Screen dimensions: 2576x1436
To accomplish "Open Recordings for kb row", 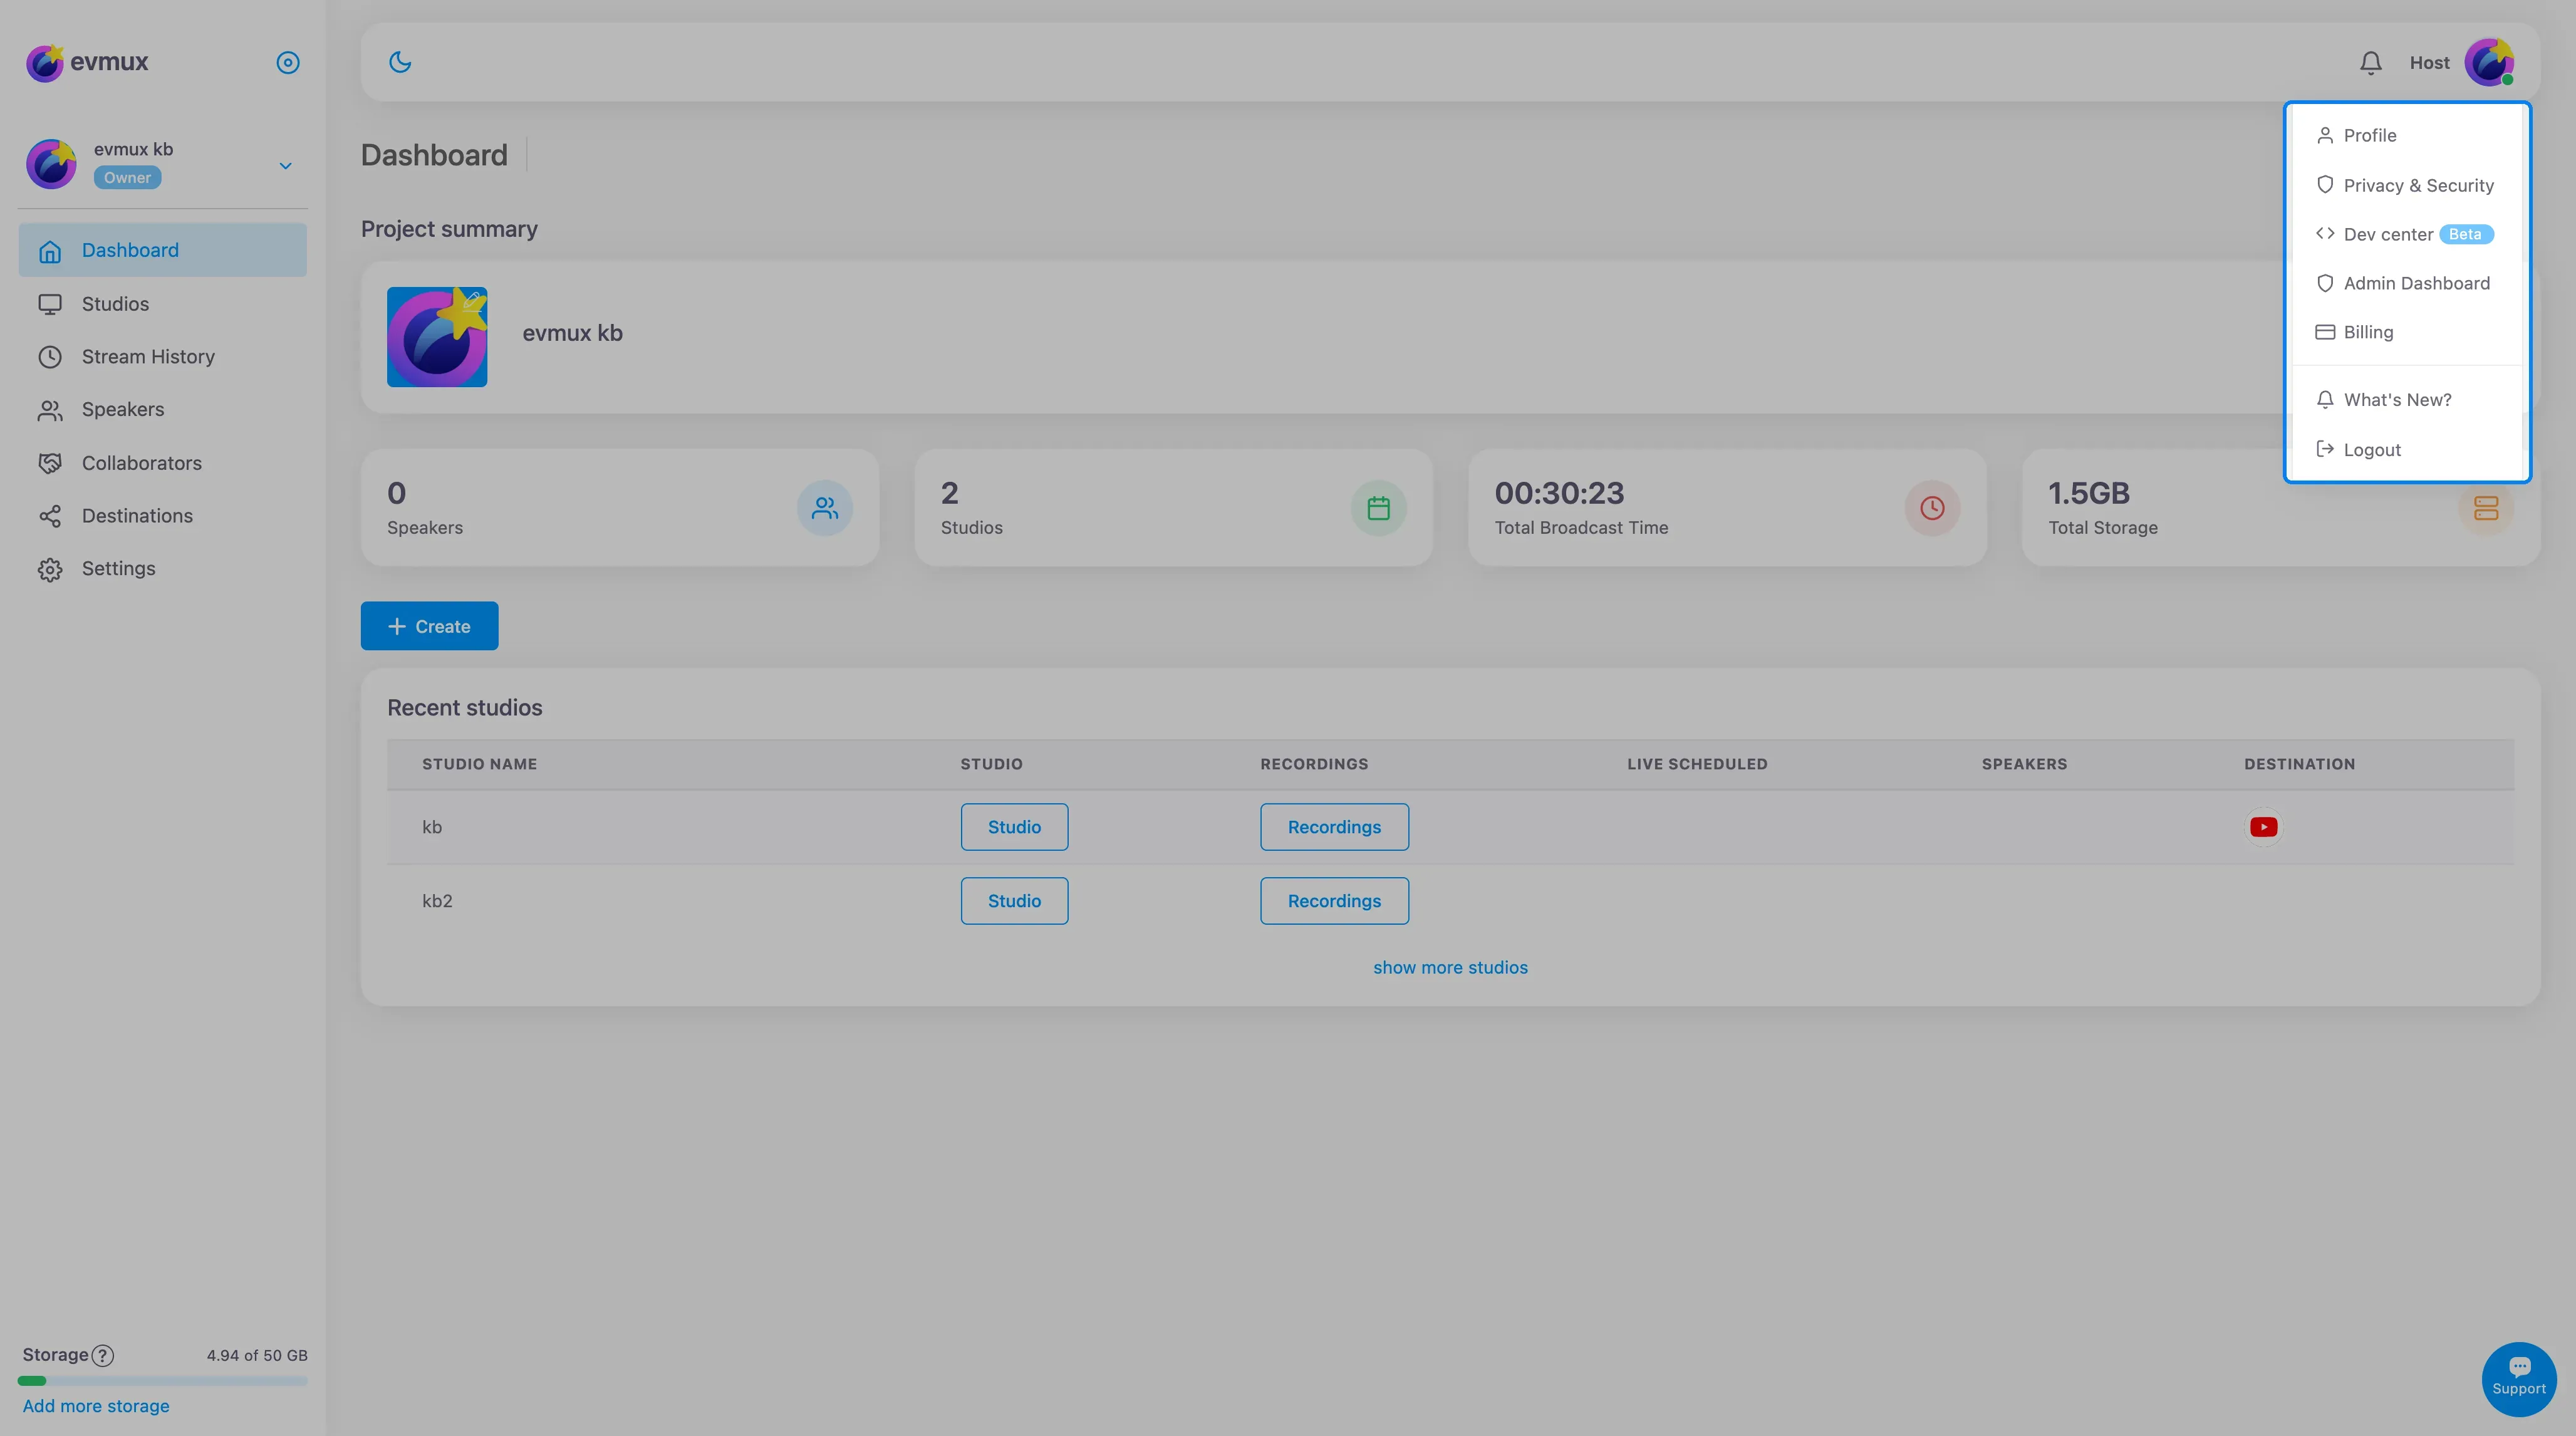I will (x=1334, y=827).
